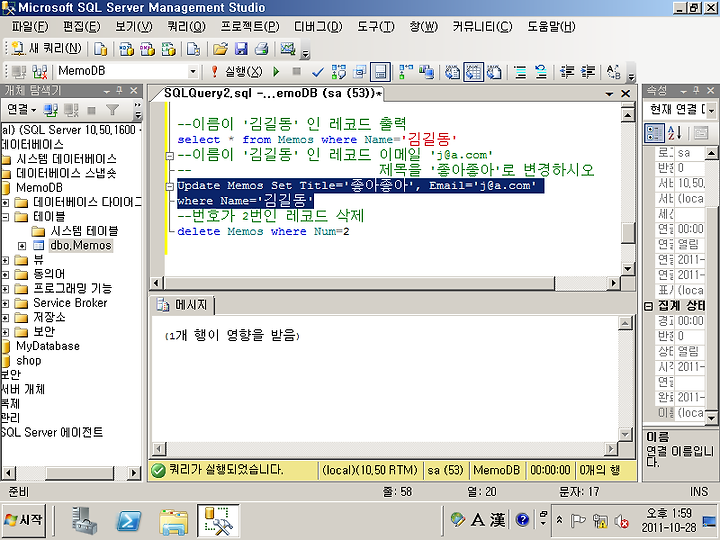The image size is (720, 540).
Task: Click the Print icon in the toolbar
Action: pyautogui.click(x=262, y=49)
